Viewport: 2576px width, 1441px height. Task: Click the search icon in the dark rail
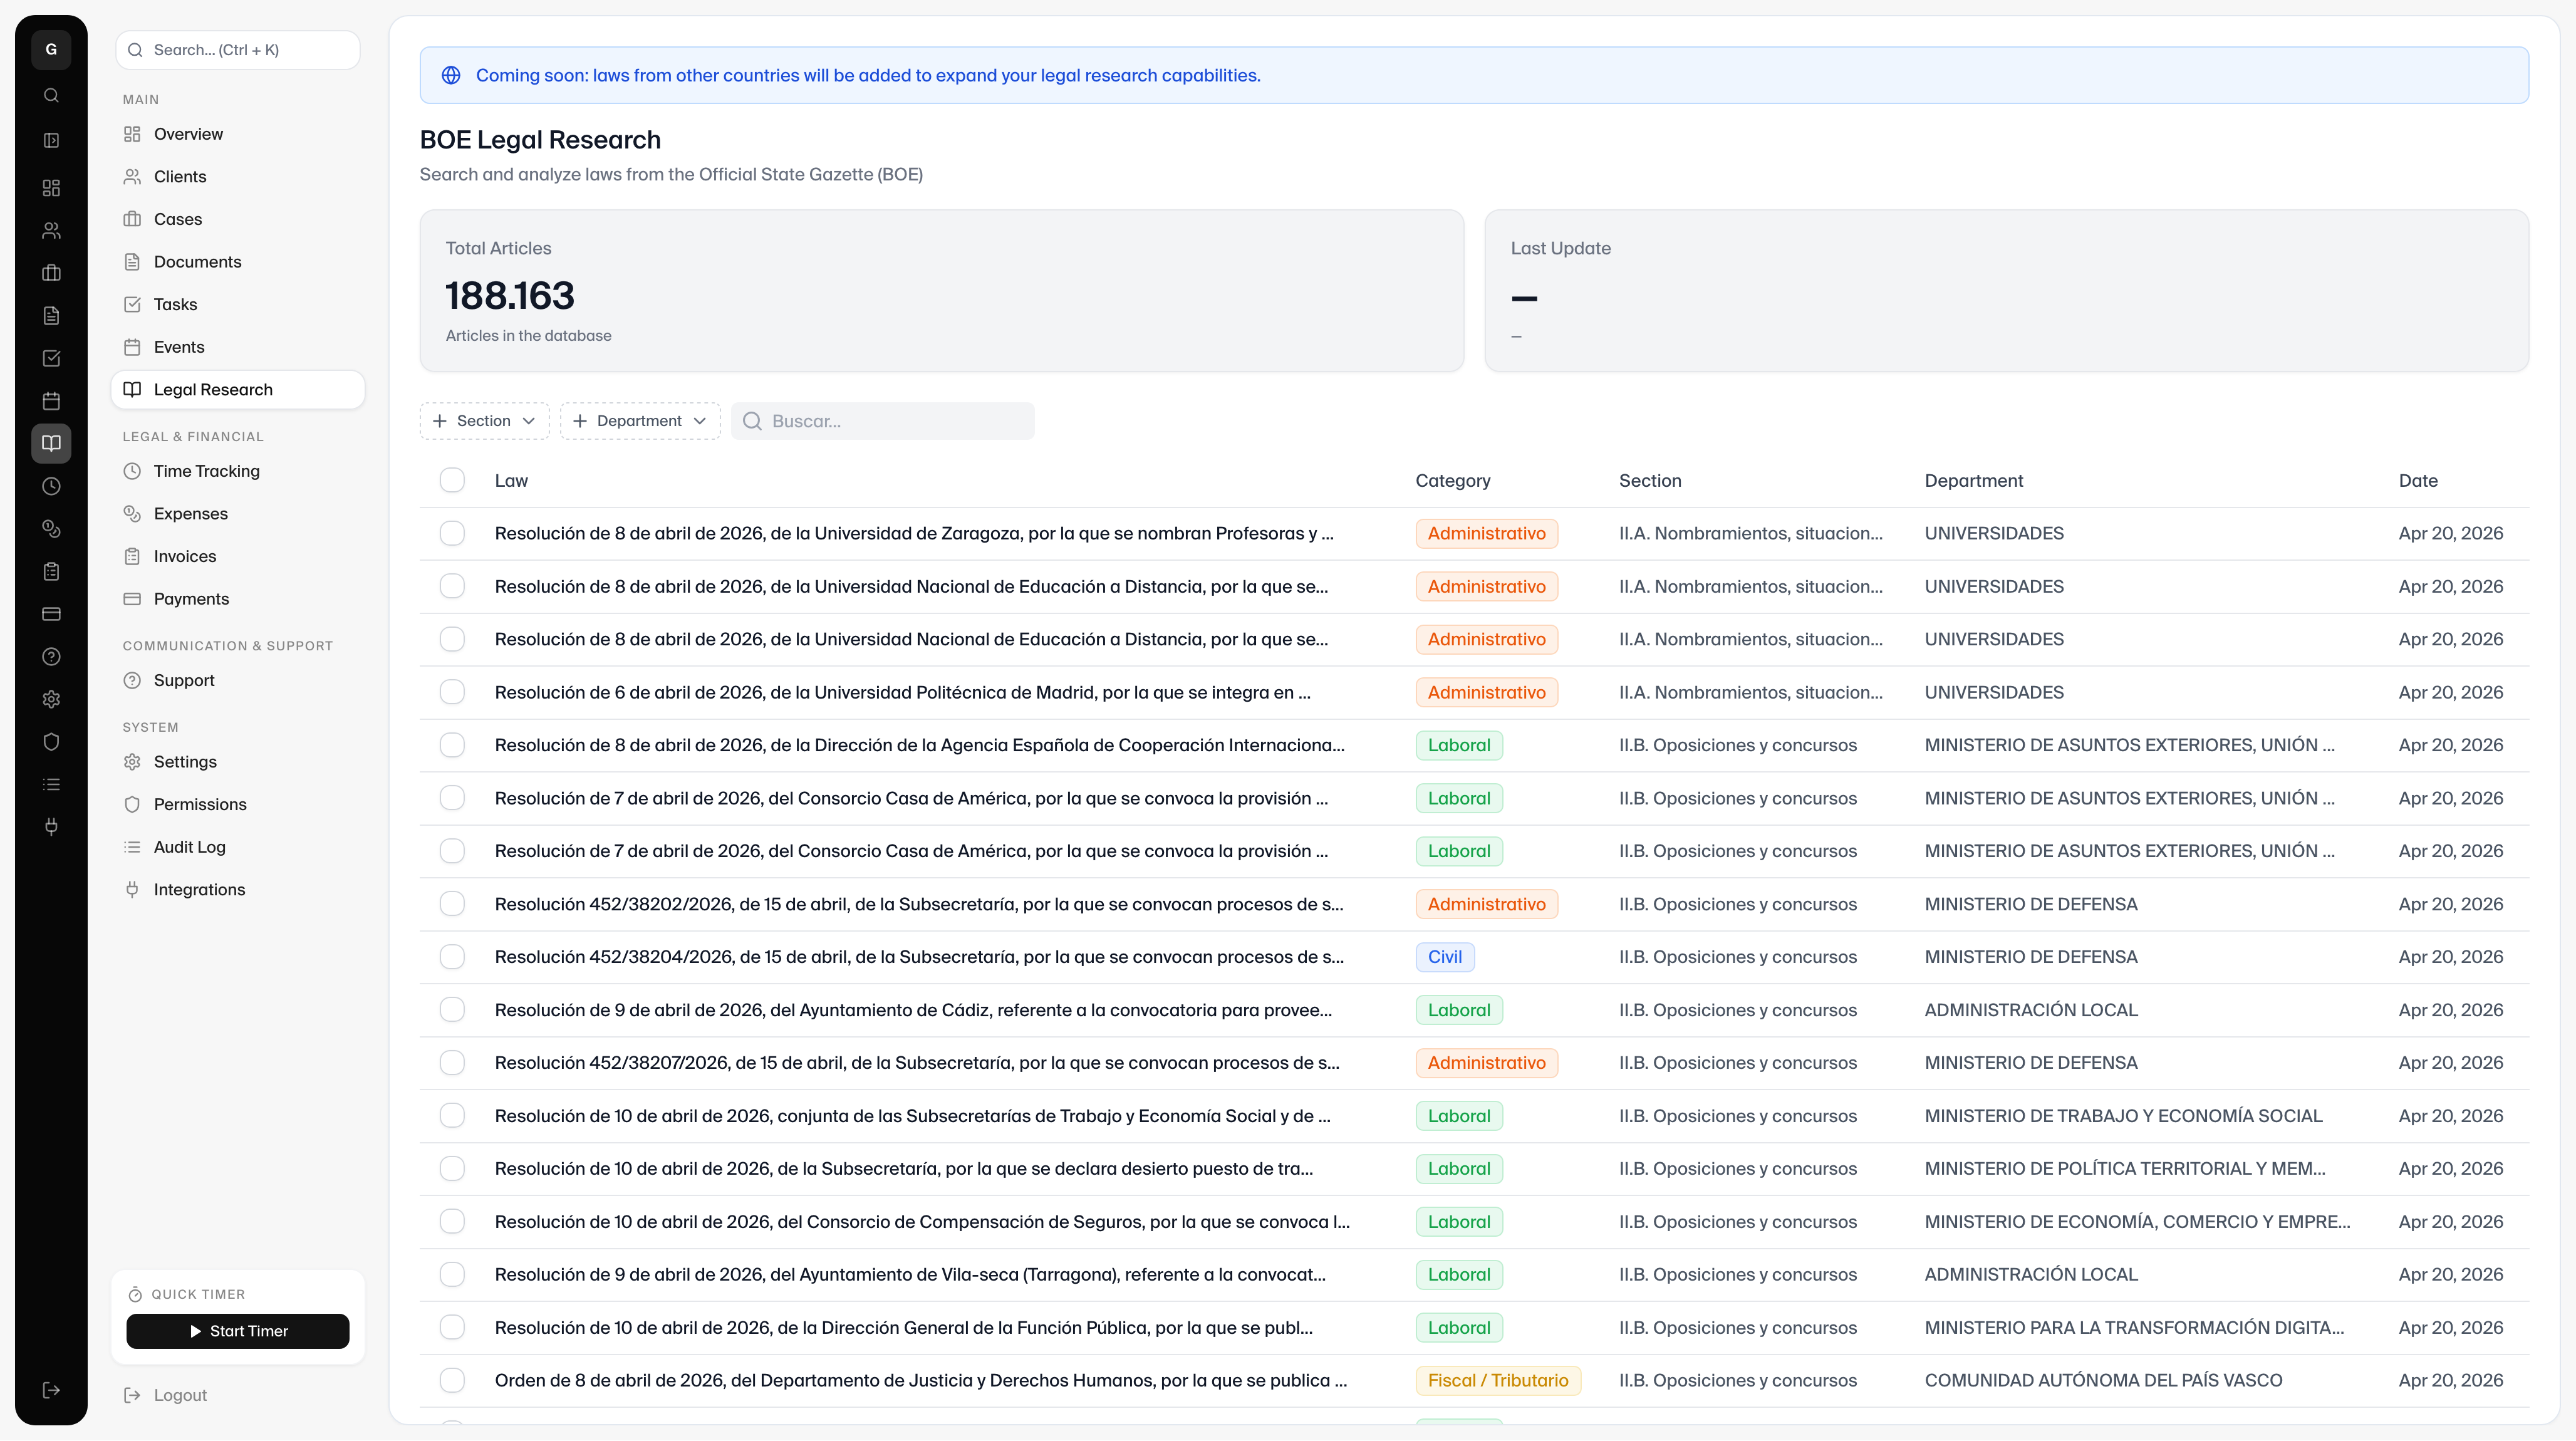51,96
